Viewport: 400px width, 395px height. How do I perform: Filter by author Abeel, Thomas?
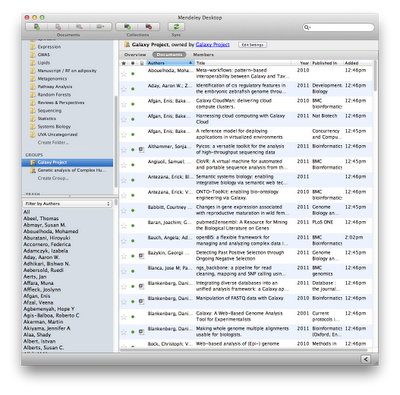(x=41, y=218)
